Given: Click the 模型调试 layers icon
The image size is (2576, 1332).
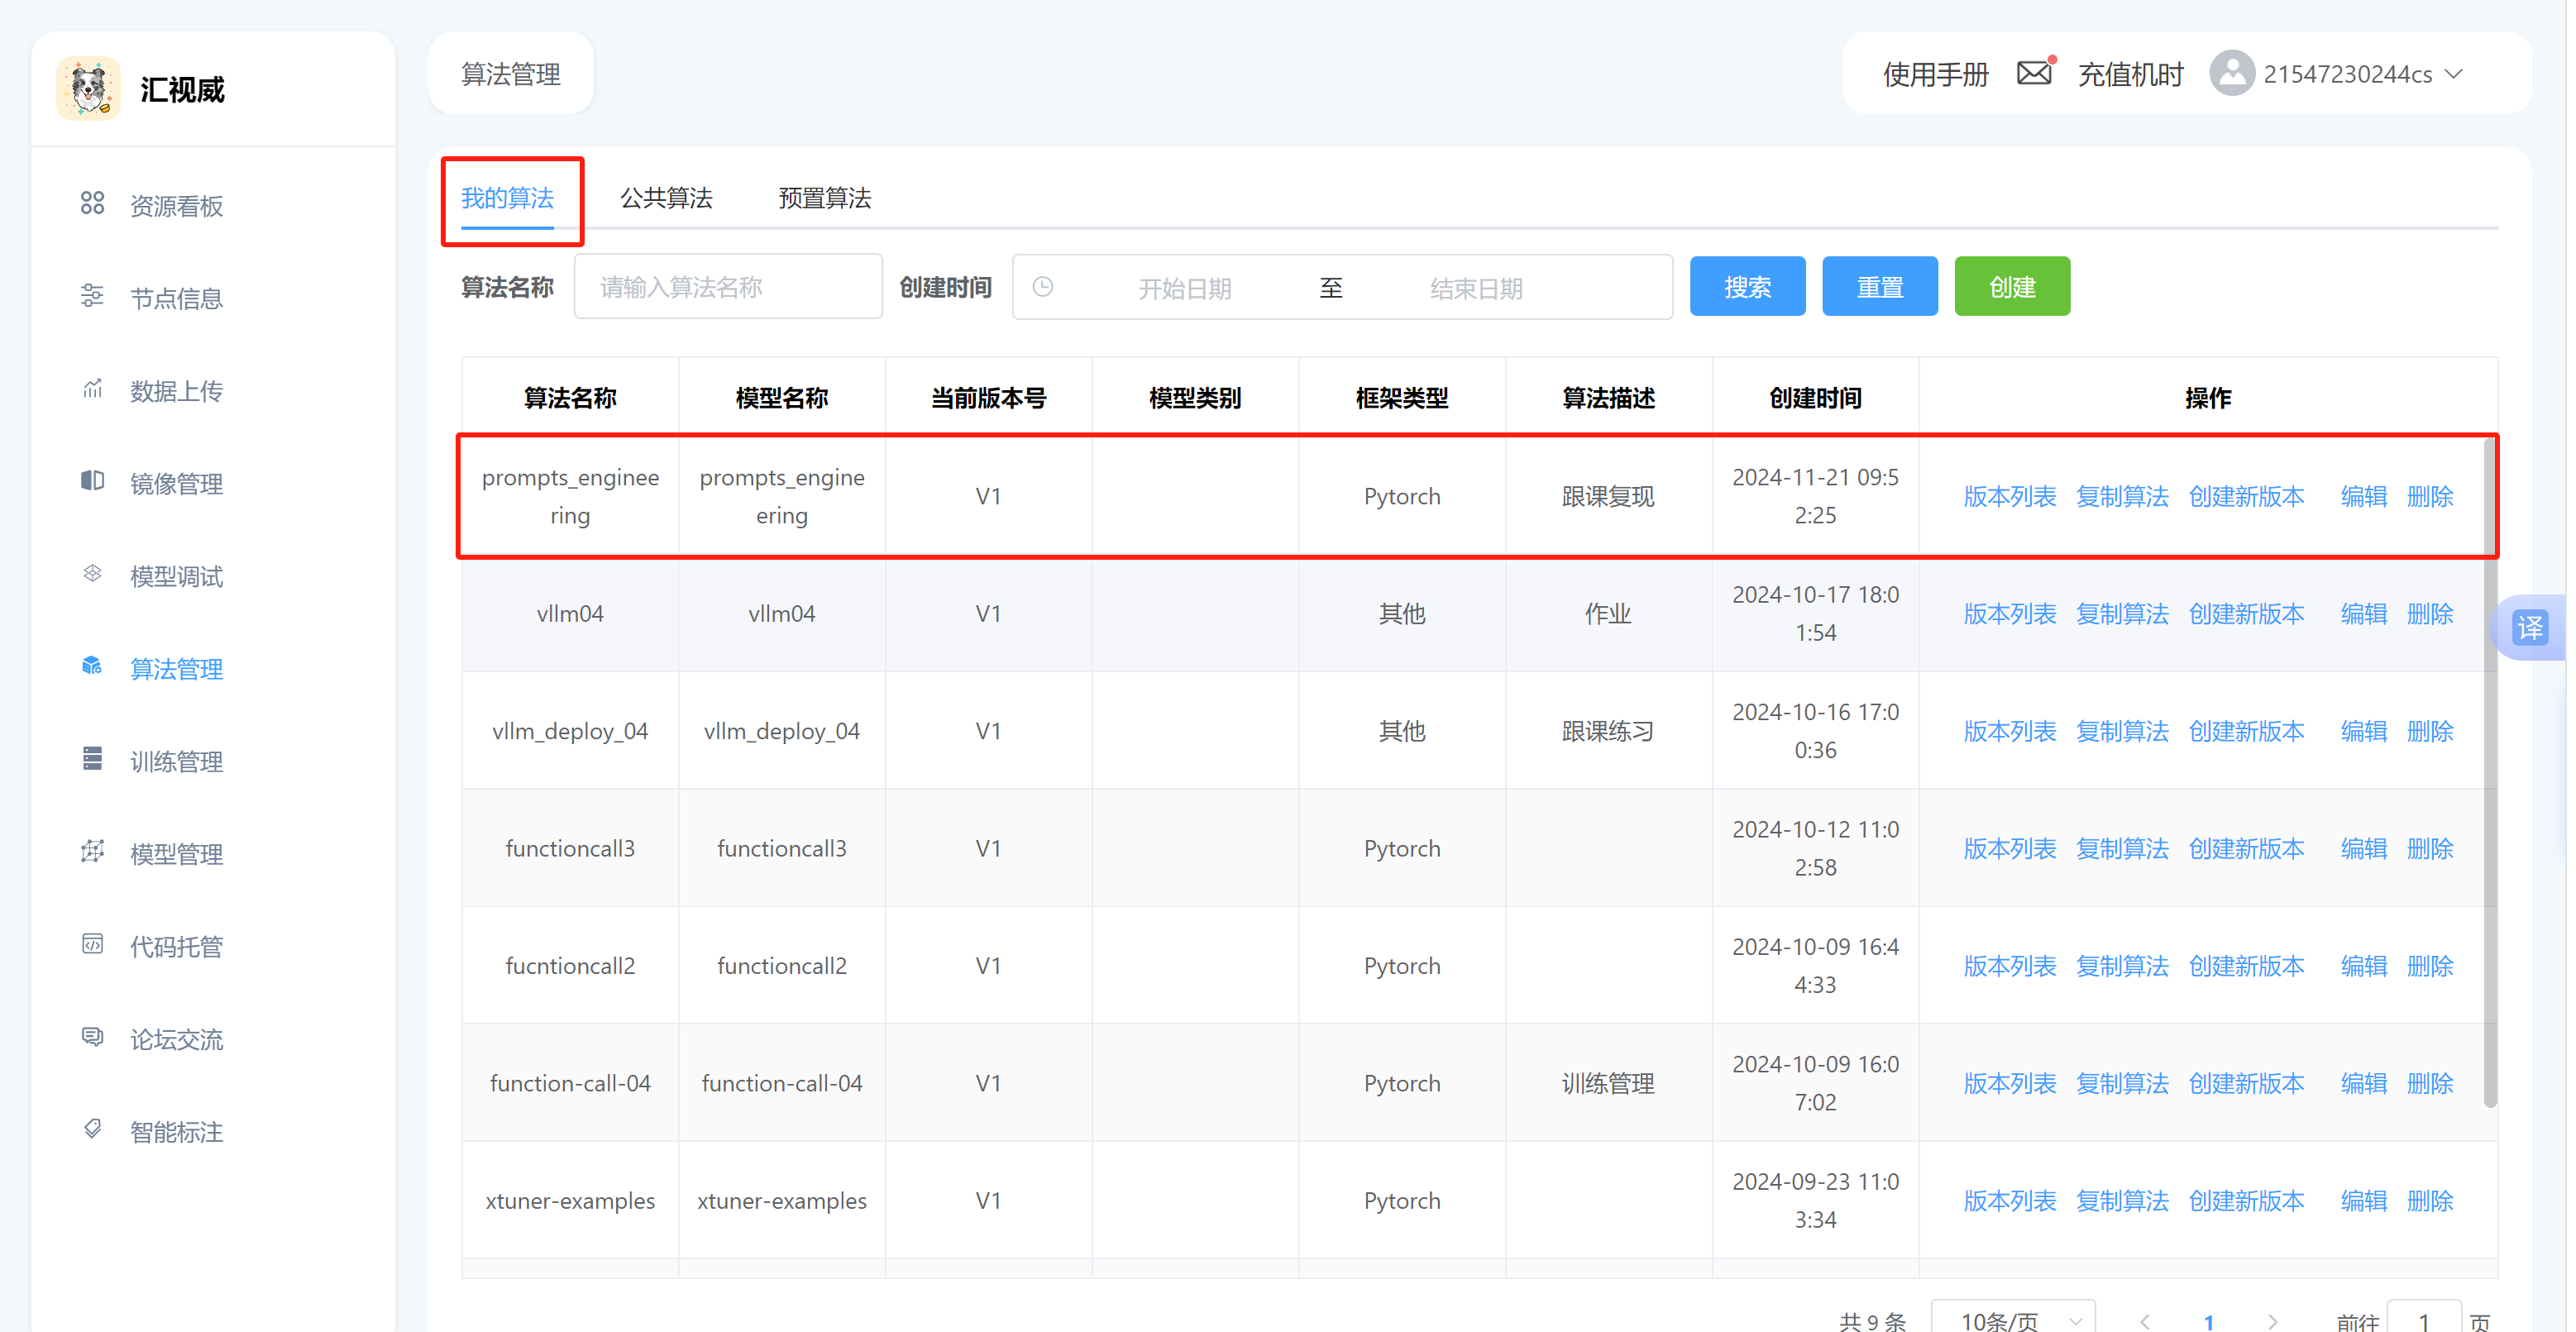Looking at the screenshot, I should coord(92,574).
